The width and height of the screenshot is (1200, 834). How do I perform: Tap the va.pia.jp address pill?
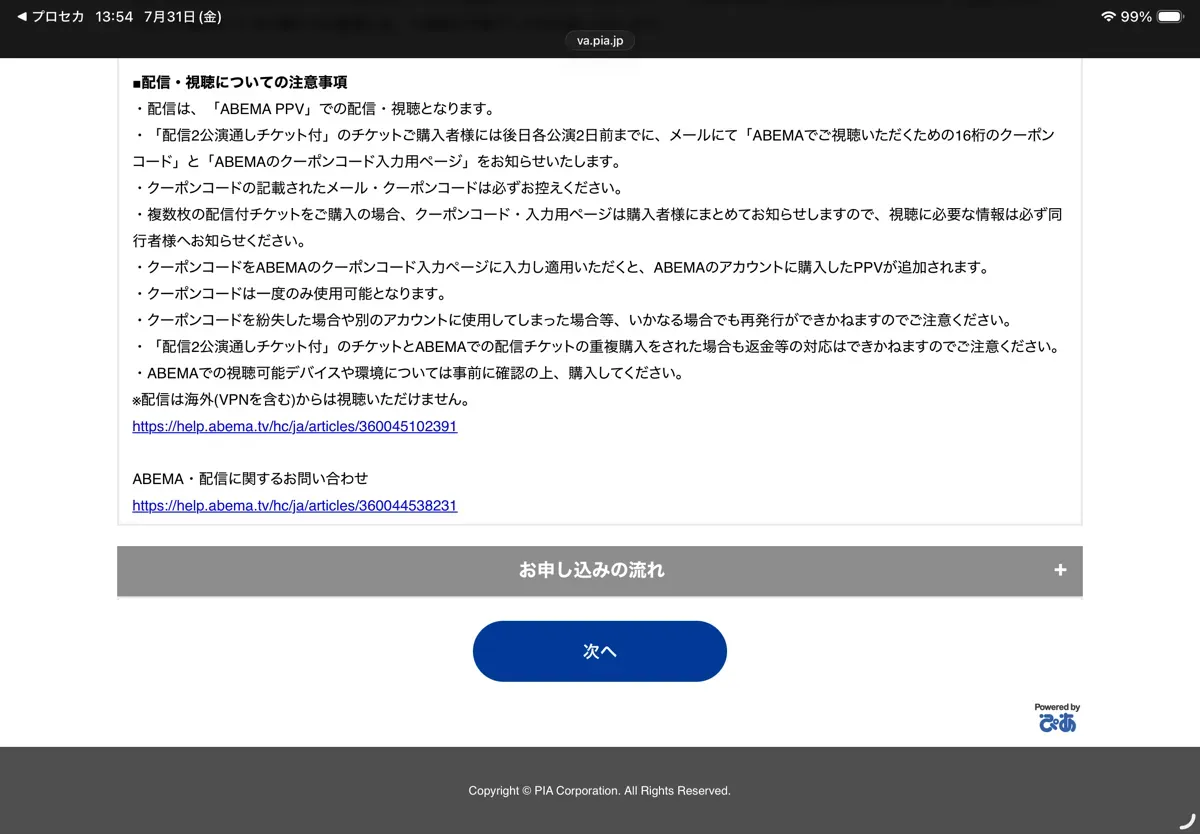pos(600,41)
